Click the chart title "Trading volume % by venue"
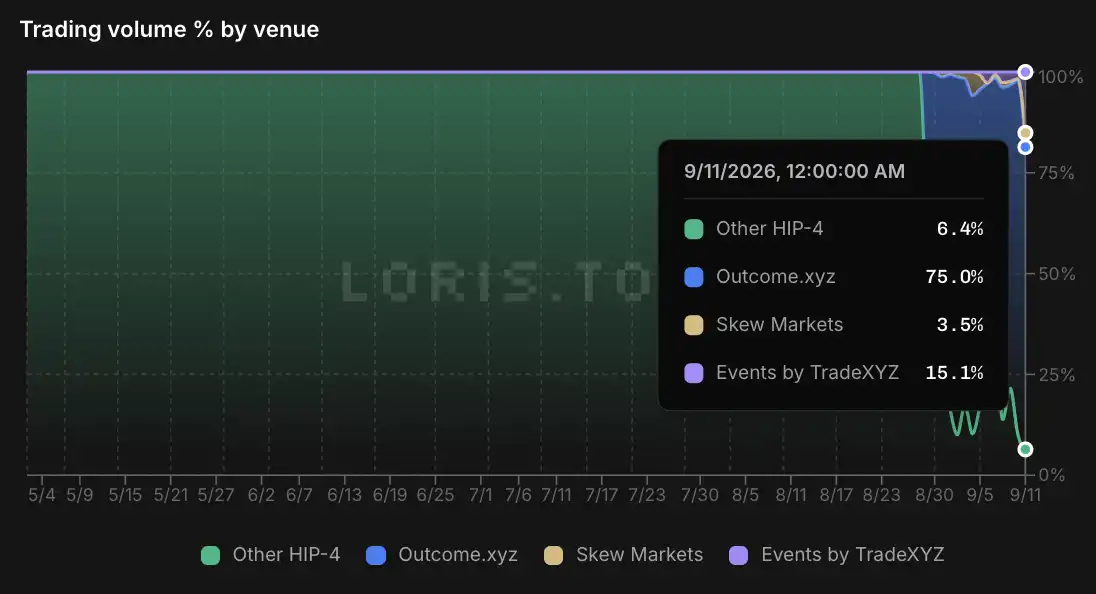 (x=169, y=29)
